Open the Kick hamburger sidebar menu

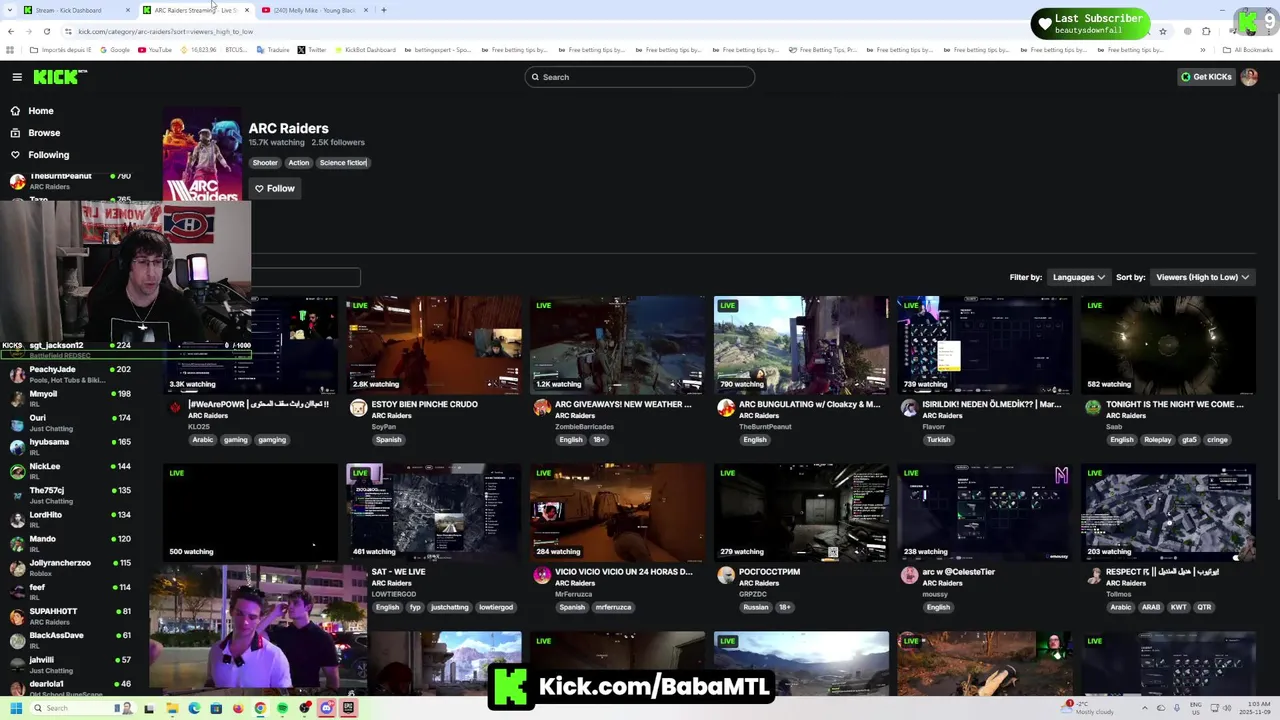click(17, 77)
